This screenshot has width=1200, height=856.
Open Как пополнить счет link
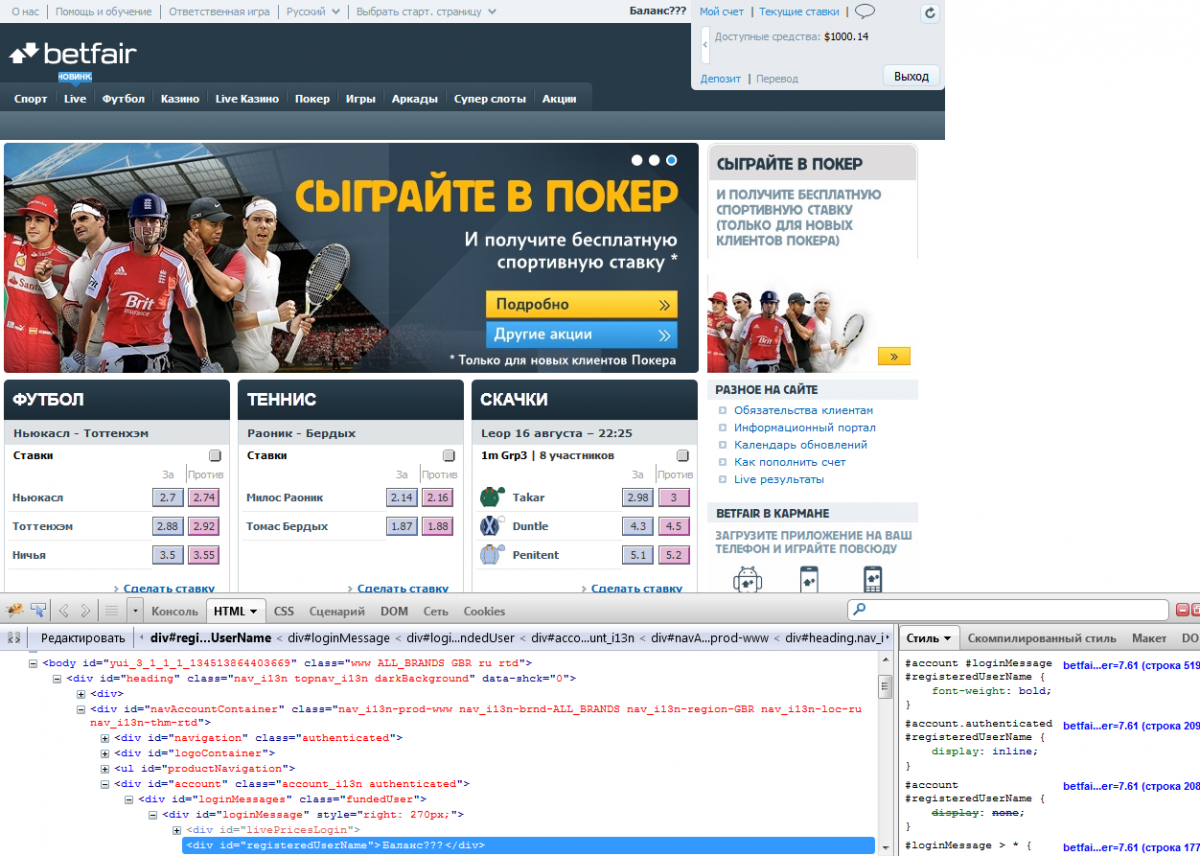tap(790, 462)
